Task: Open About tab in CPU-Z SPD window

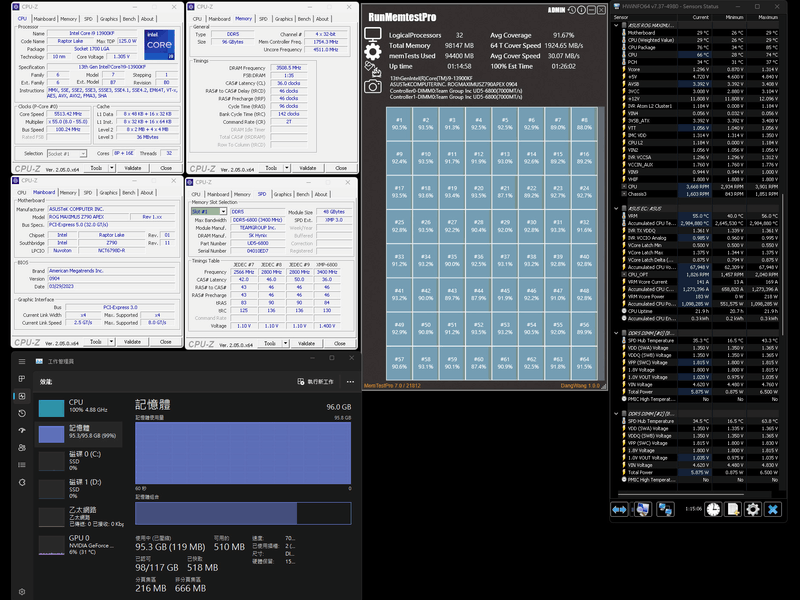Action: click(321, 194)
